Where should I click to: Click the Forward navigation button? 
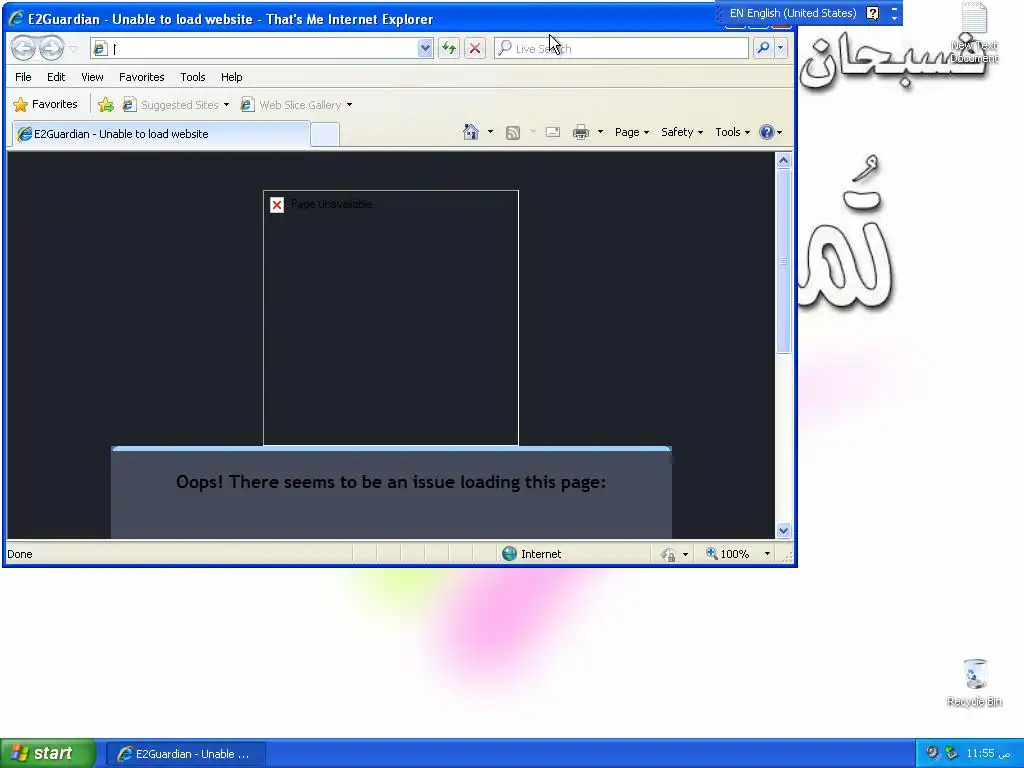52,48
